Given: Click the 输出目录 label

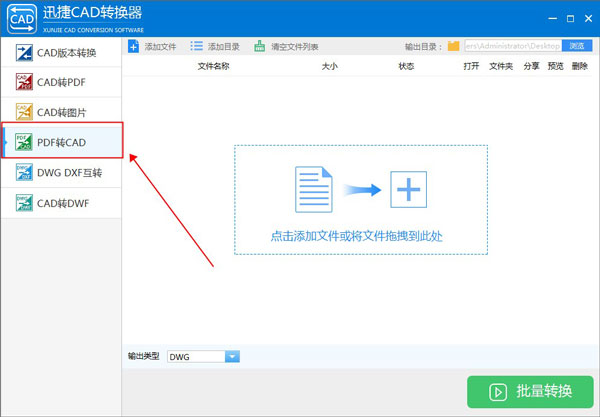Looking at the screenshot, I should (x=424, y=47).
